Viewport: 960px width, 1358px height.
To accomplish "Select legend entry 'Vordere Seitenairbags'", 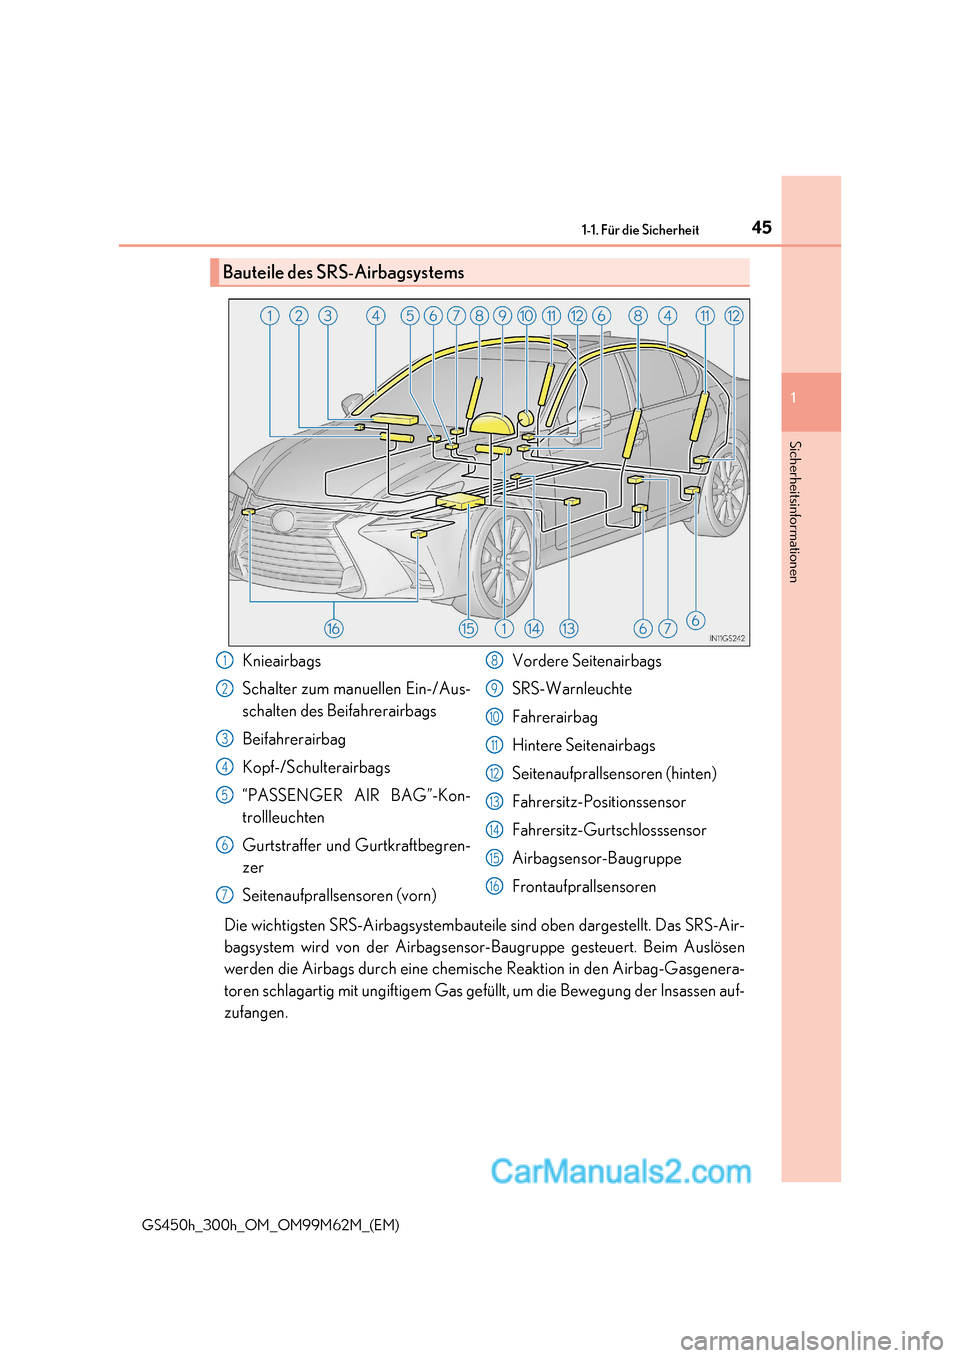I will click(586, 661).
